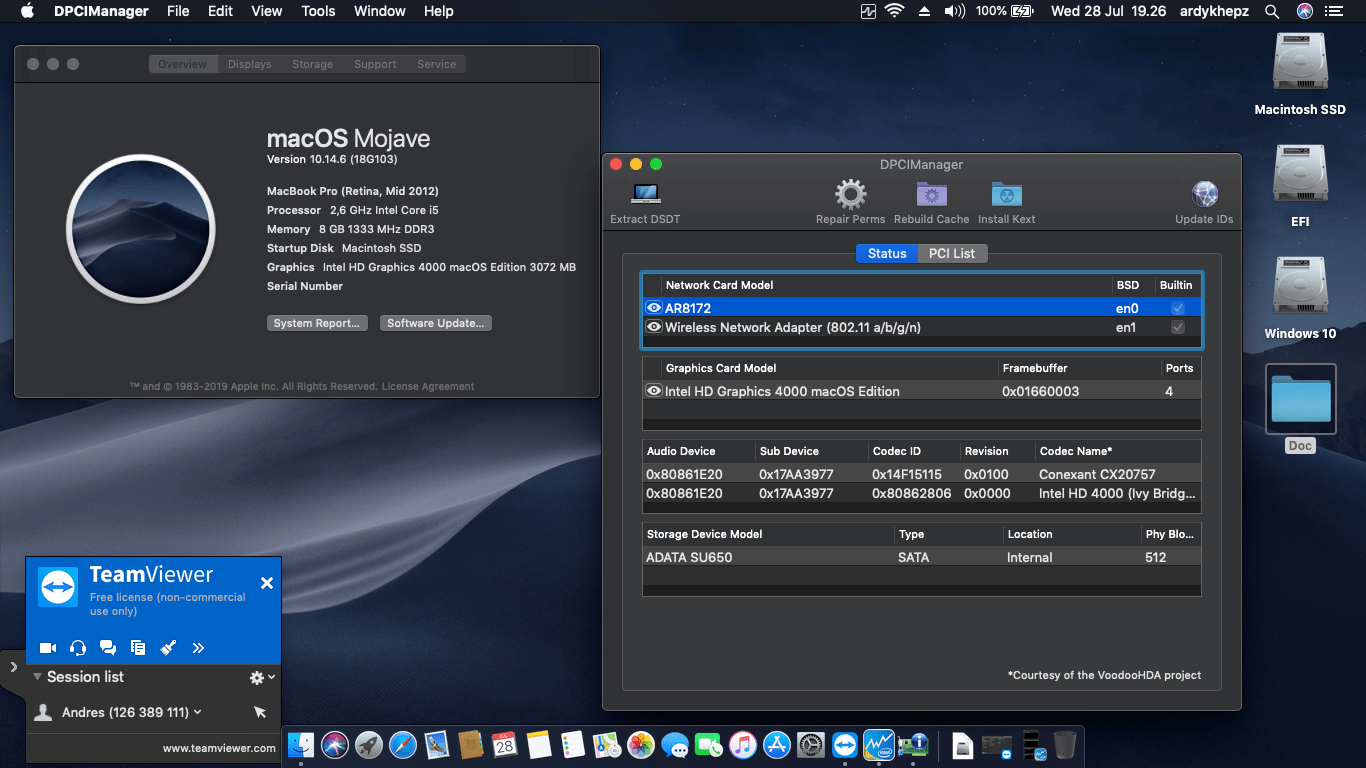Screen dimensions: 1366x768
Task: Switch to PCI List tab
Action: tap(952, 253)
